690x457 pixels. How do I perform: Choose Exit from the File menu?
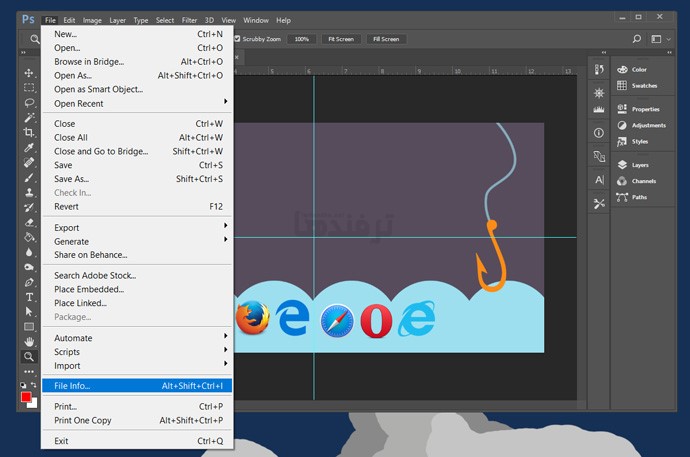(138, 441)
